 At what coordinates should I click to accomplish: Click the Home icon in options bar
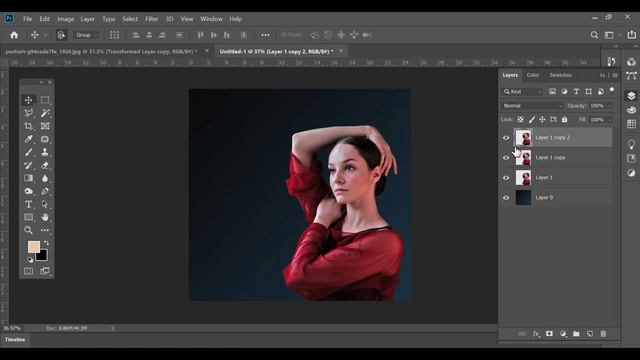point(14,35)
